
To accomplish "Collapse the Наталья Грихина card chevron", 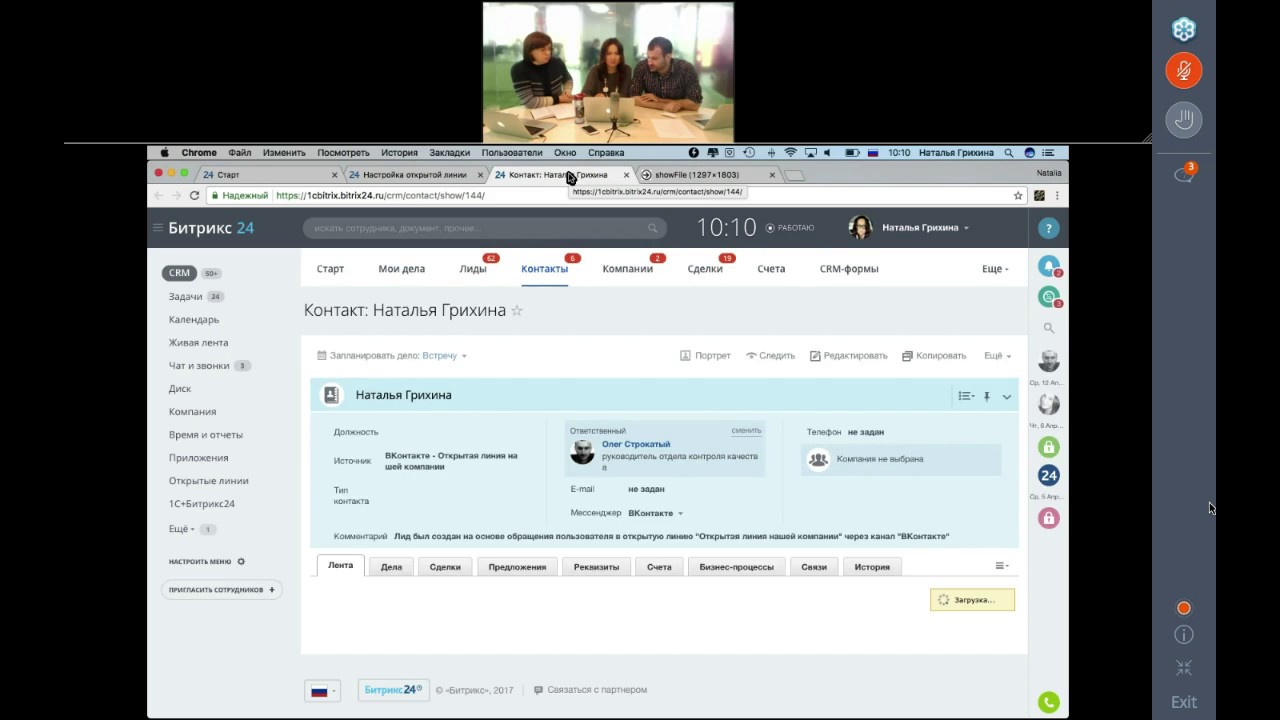I will click(1007, 396).
